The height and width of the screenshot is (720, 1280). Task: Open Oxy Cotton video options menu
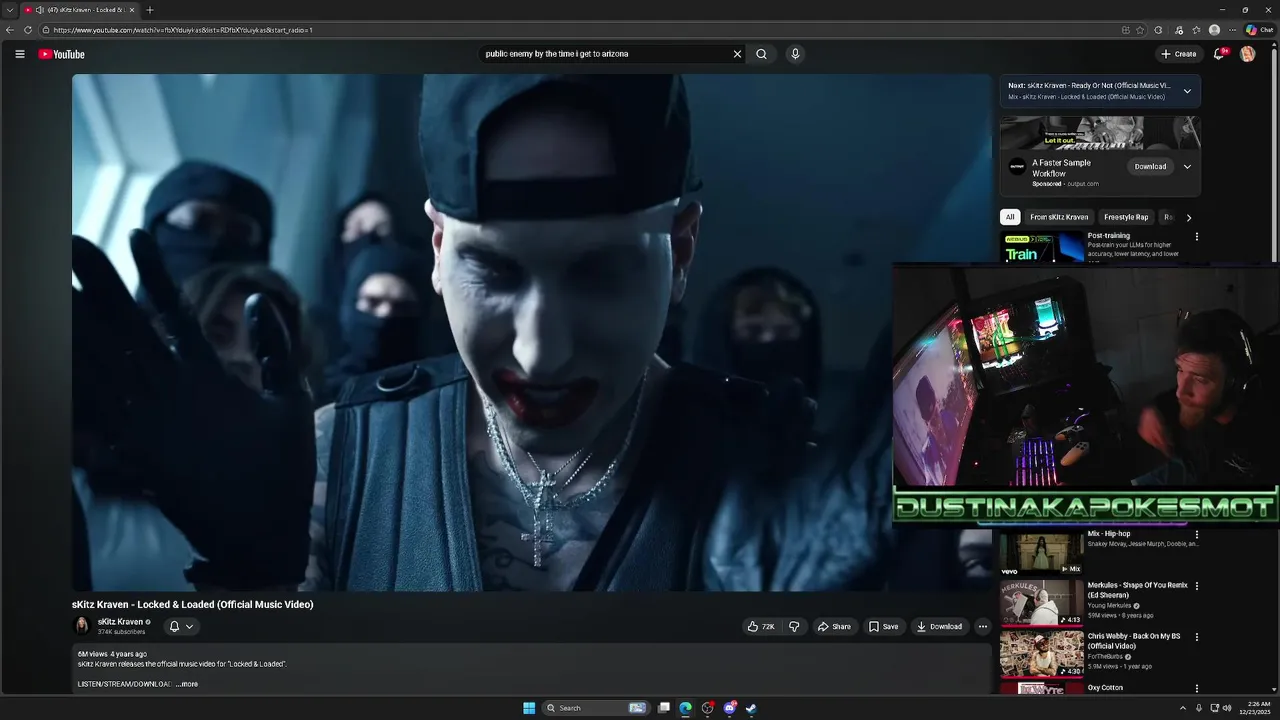[x=1197, y=689]
